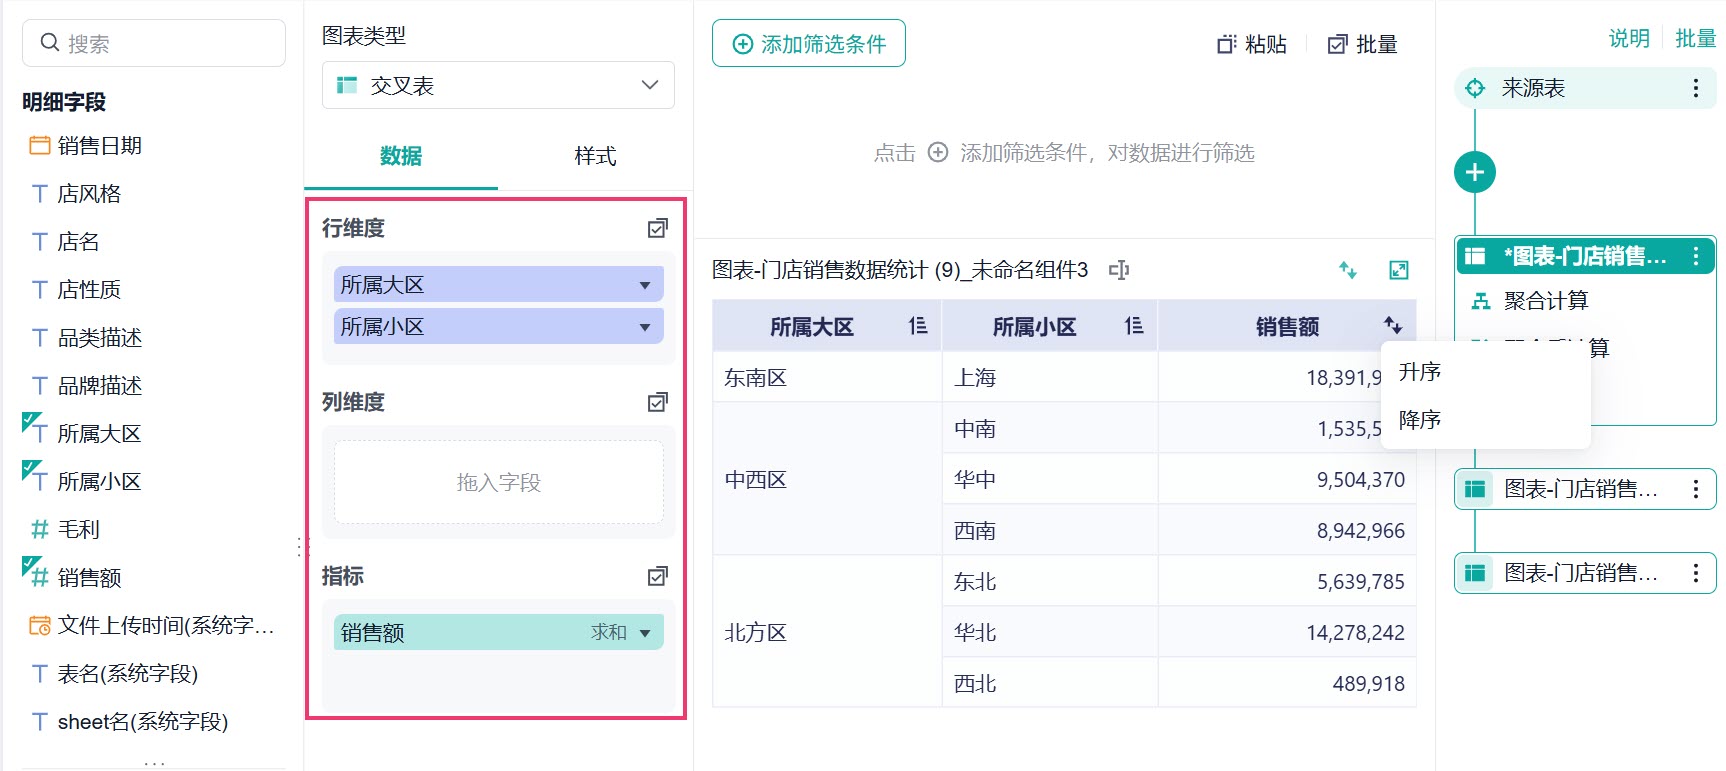Click the green plus node under 来源表
This screenshot has width=1726, height=771.
(1474, 172)
